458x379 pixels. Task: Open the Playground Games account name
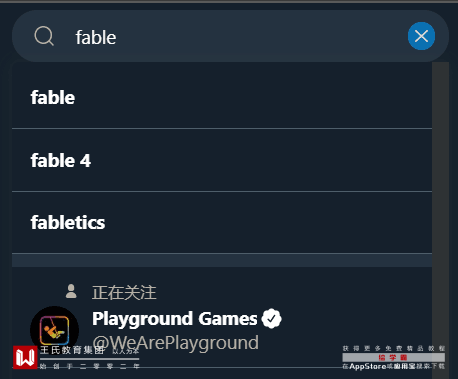[175, 318]
